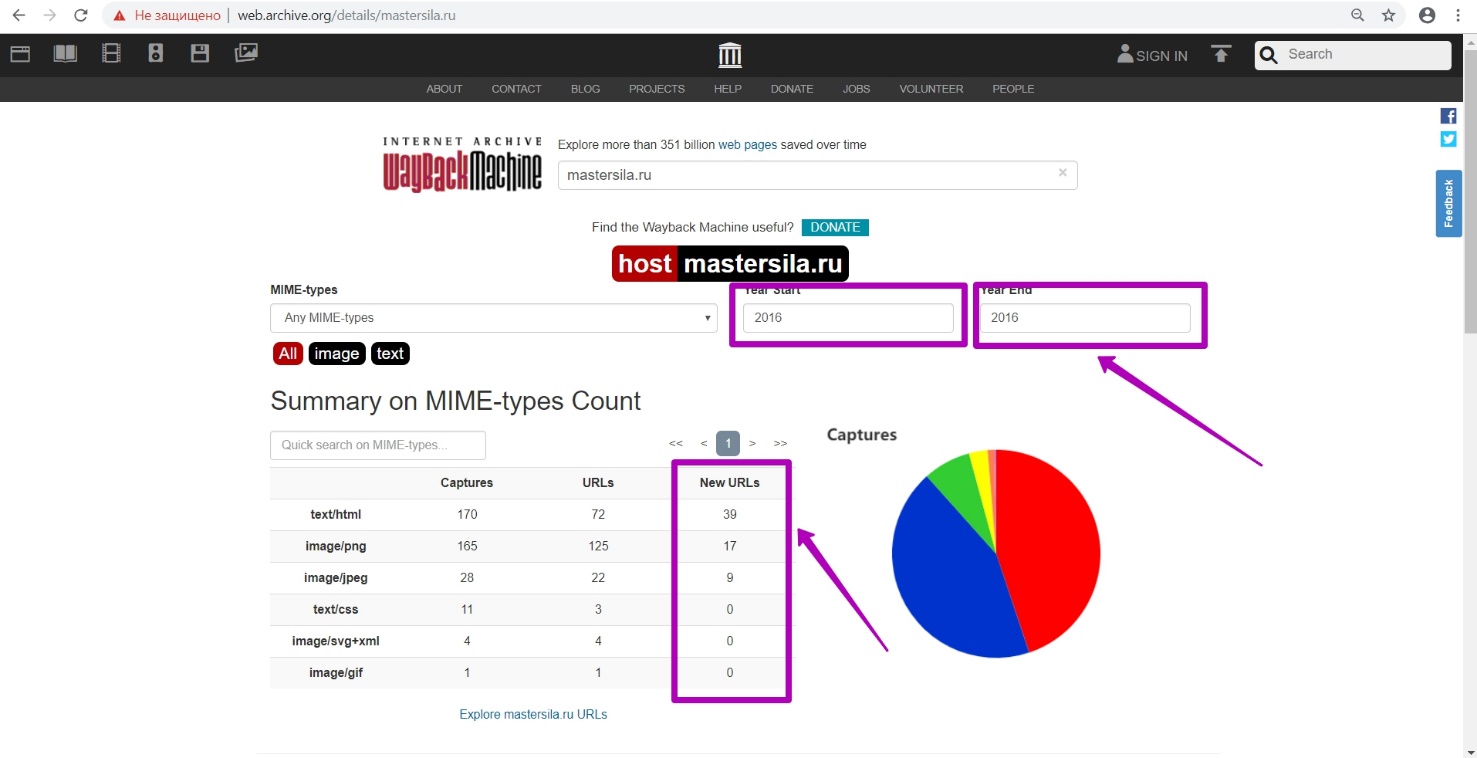Click the Upload arrow icon
The width and height of the screenshot is (1477, 758).
(1221, 54)
